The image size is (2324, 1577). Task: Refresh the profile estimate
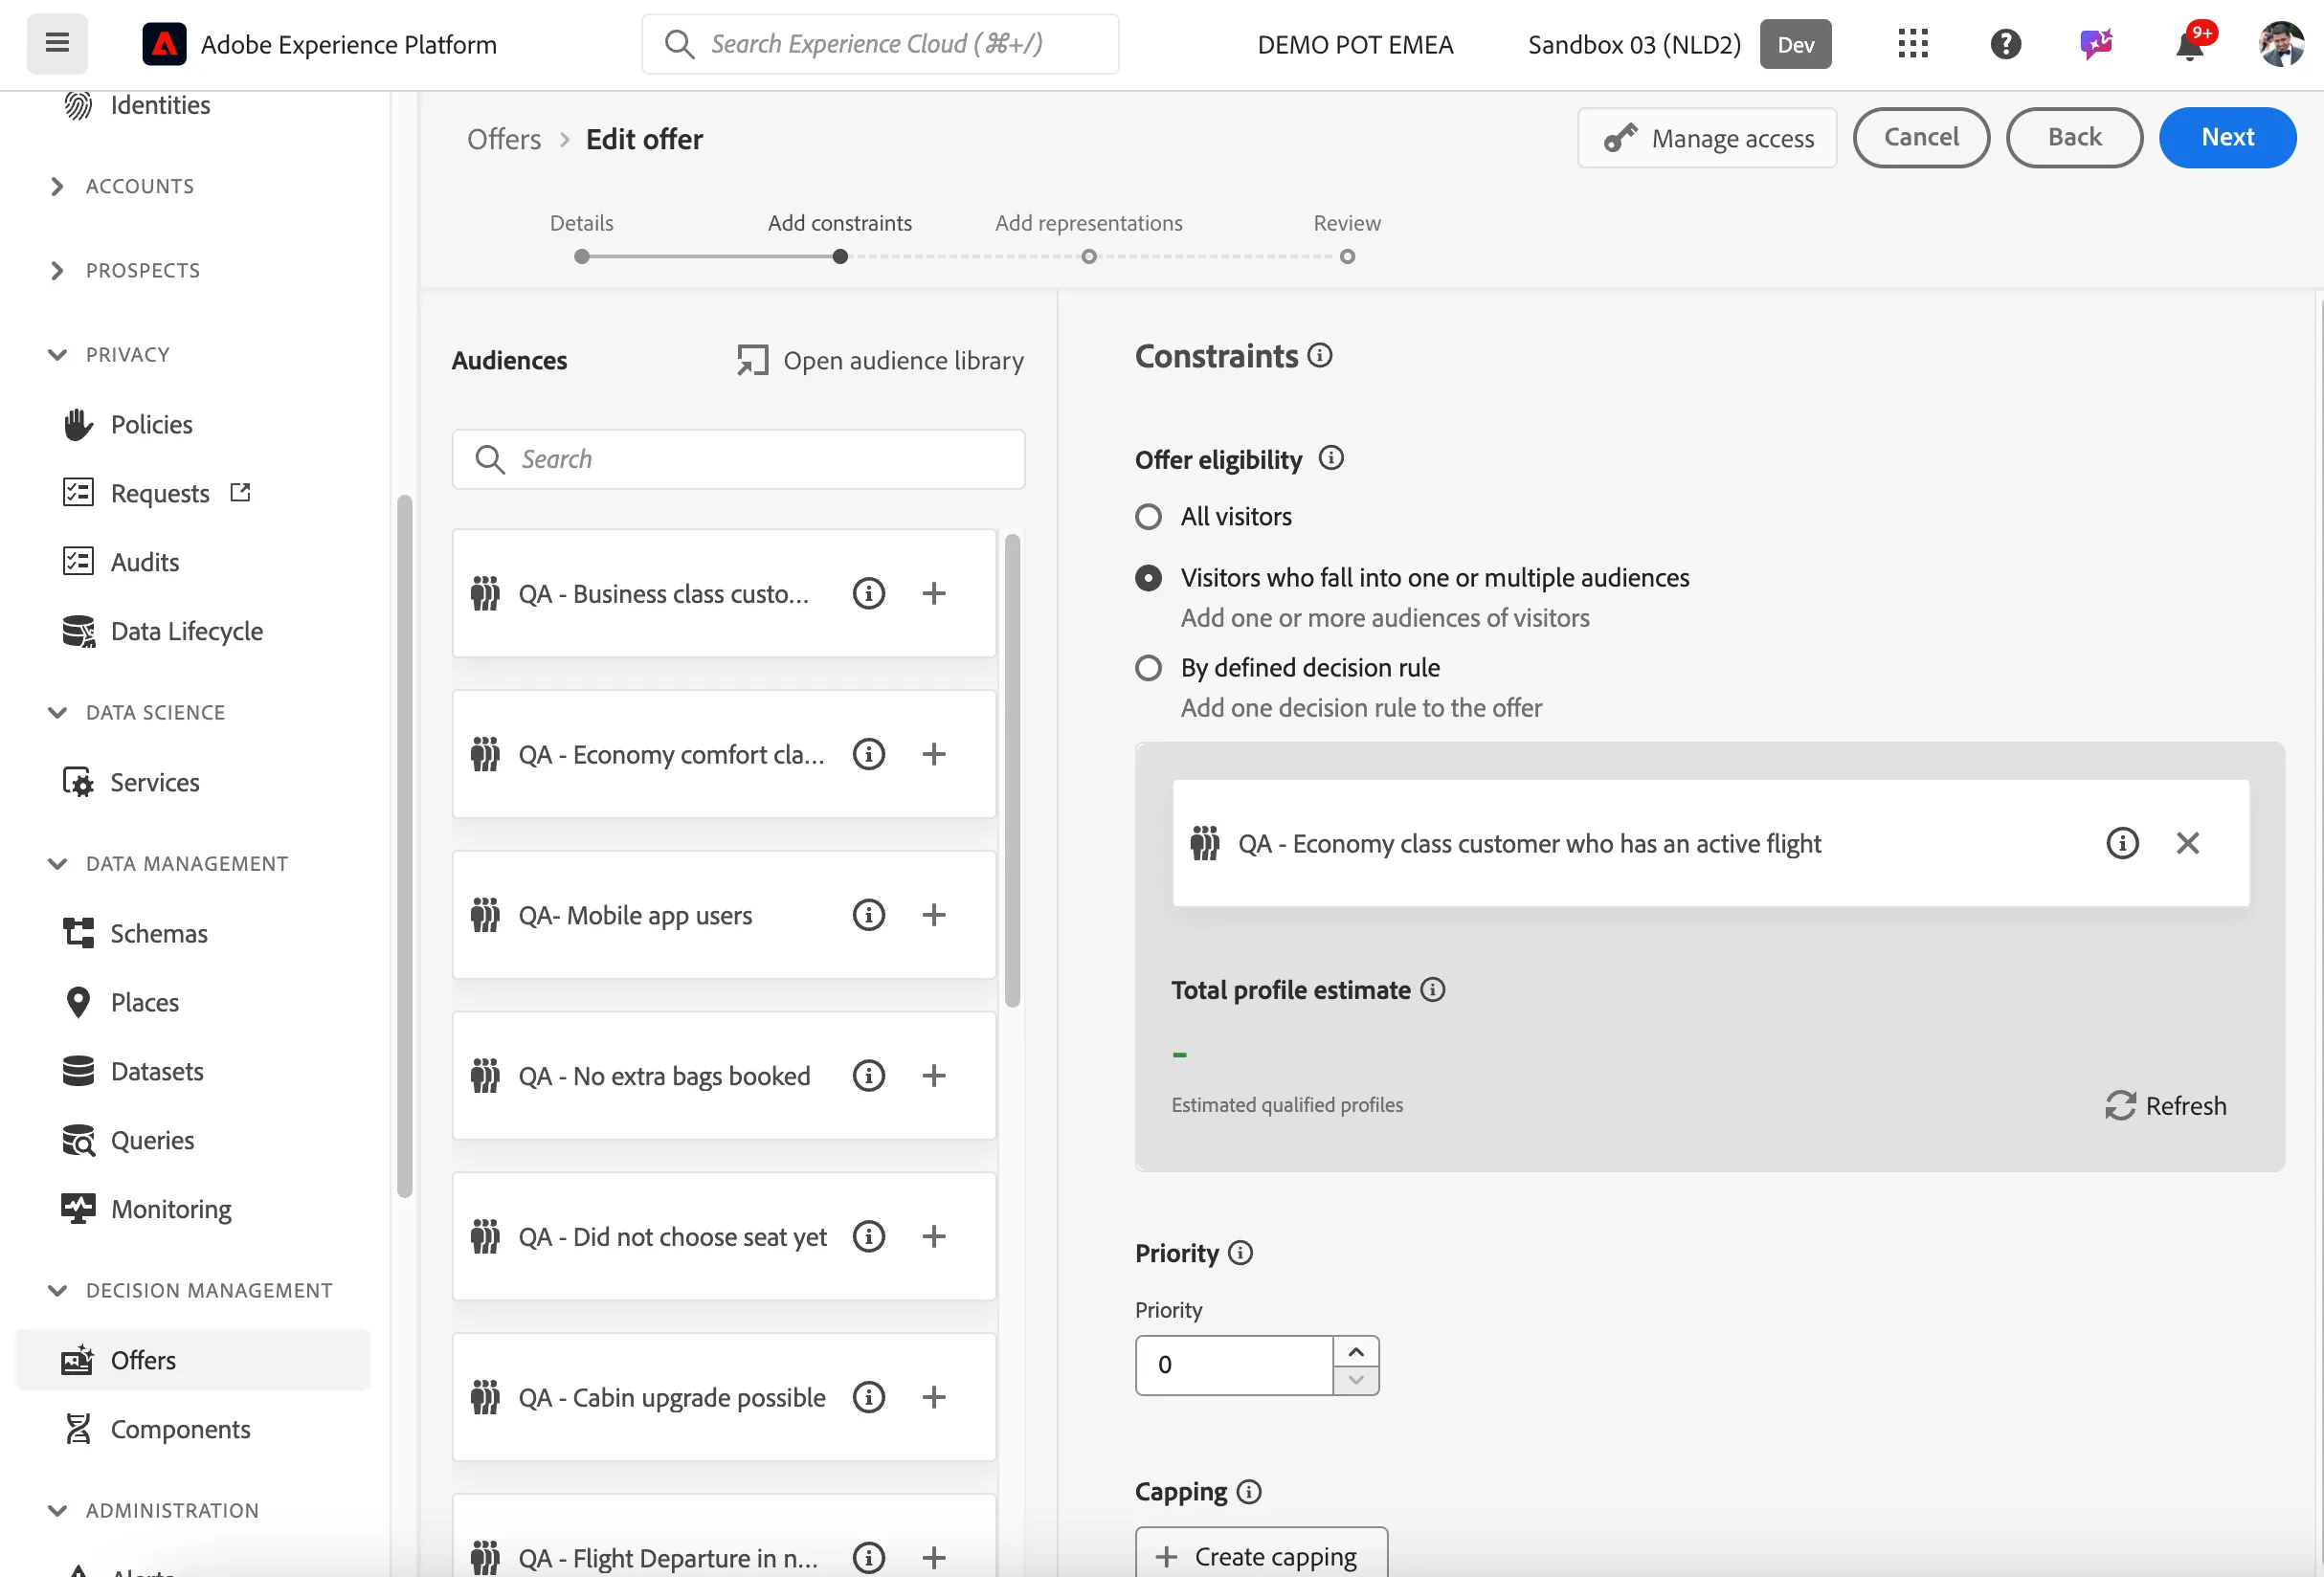[2165, 1105]
